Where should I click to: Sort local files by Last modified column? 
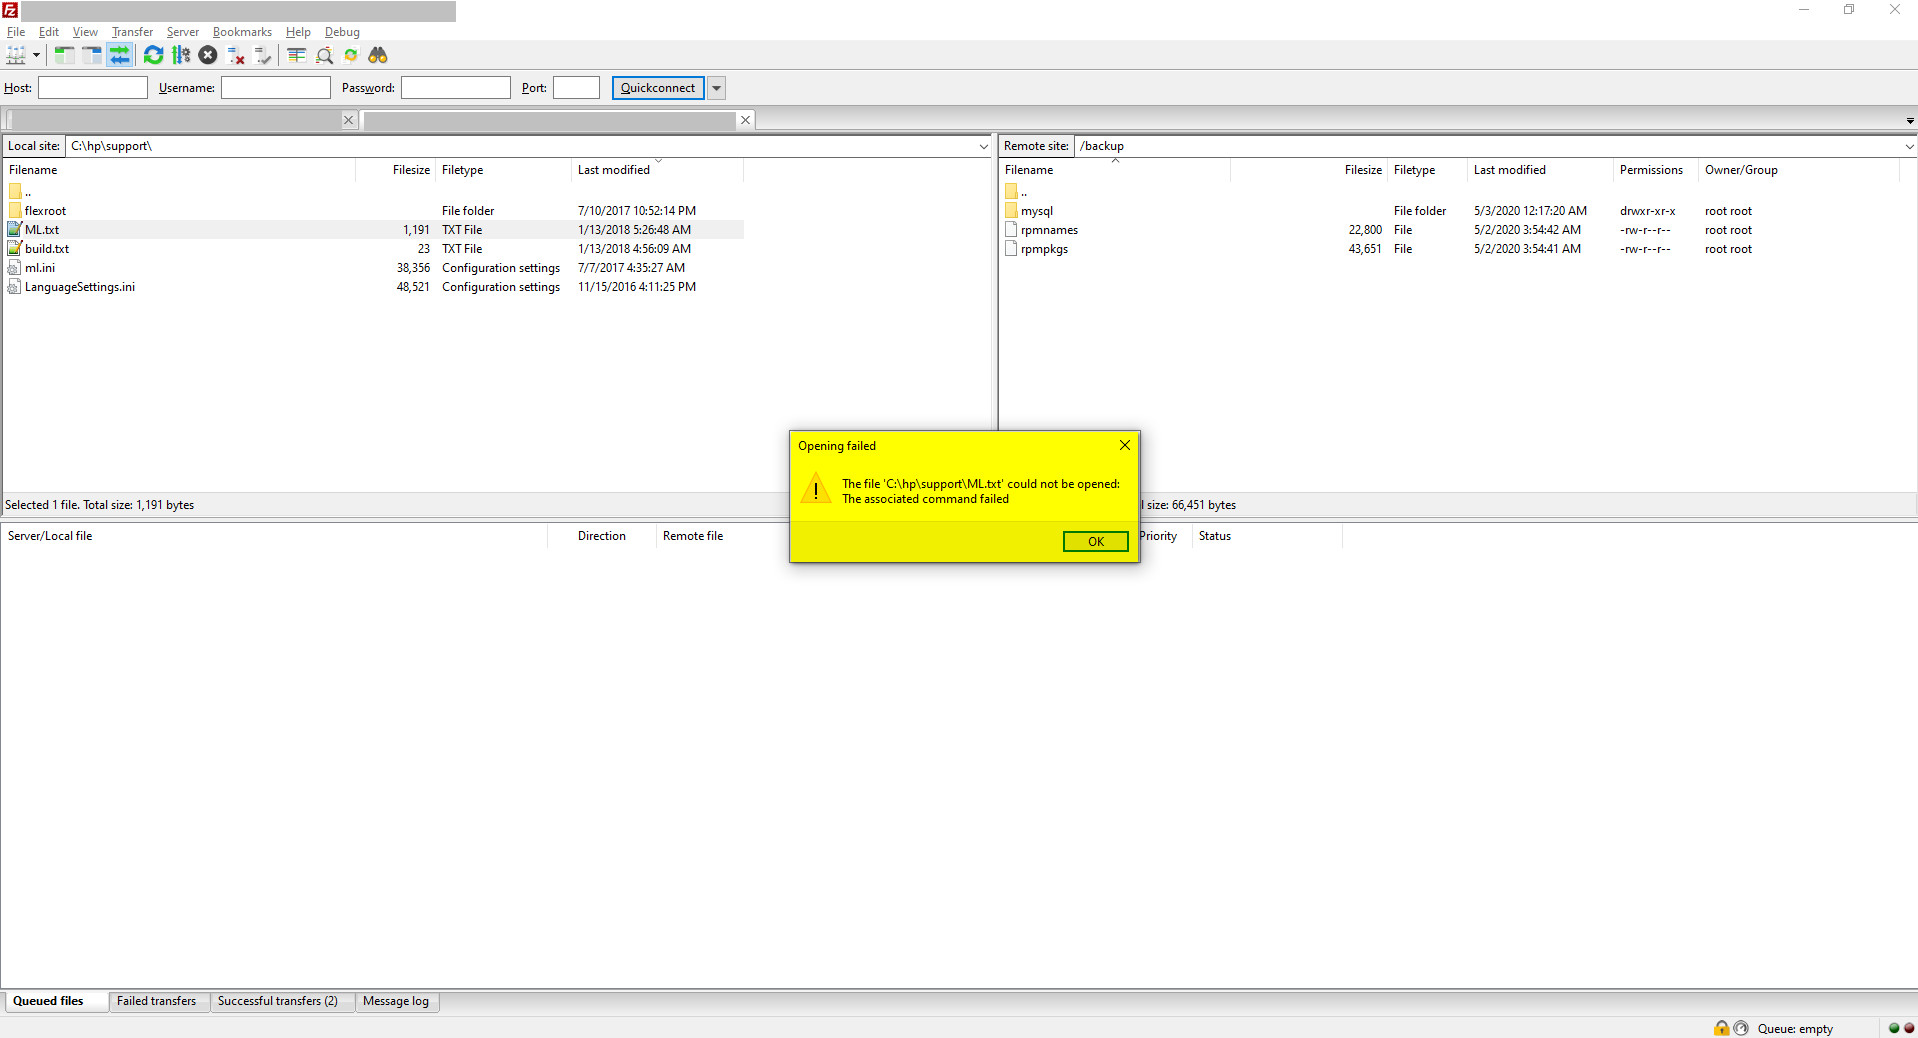tap(657, 170)
